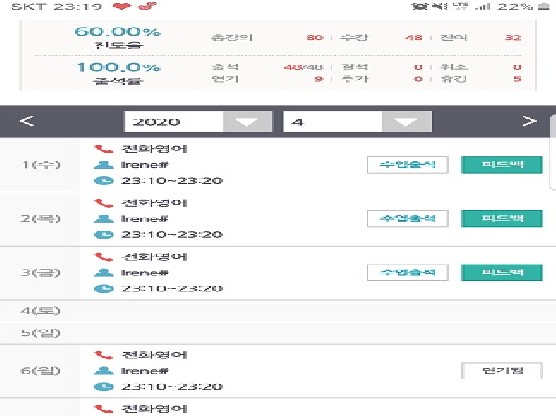
Task: Click the teacher person icon on day 1
Action: tap(104, 165)
